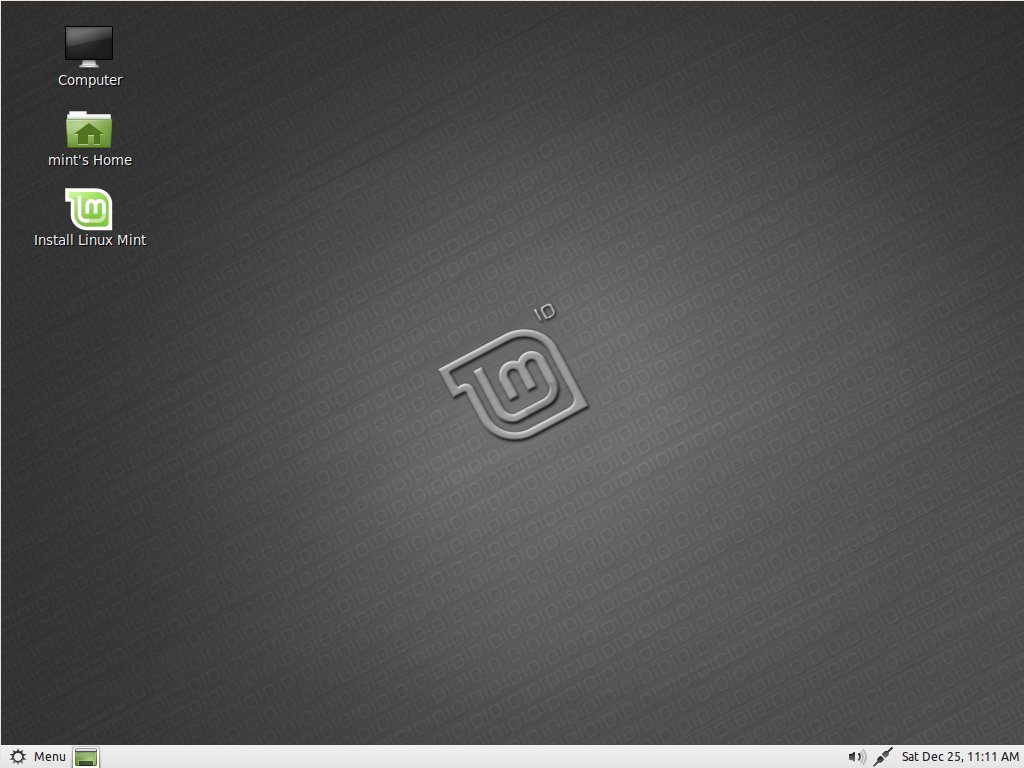This screenshot has height=768, width=1024.
Task: Click the Show Desktop panel icon
Action: click(86, 757)
